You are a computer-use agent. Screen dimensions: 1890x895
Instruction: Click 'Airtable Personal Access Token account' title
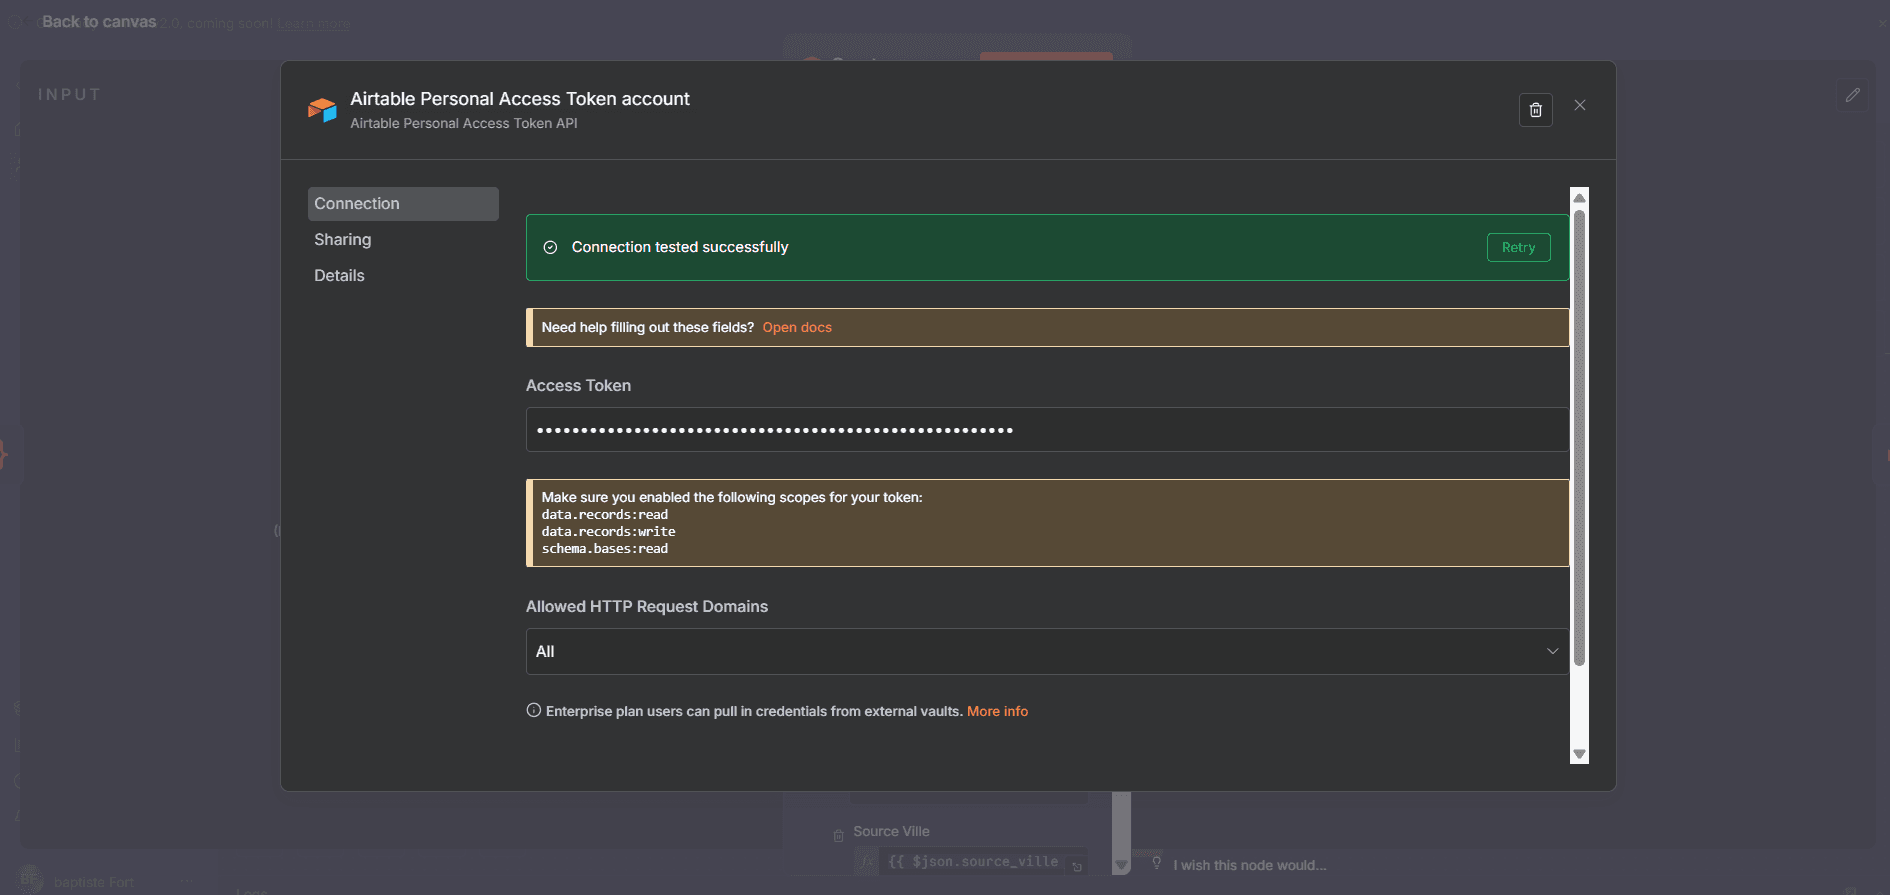coord(520,99)
